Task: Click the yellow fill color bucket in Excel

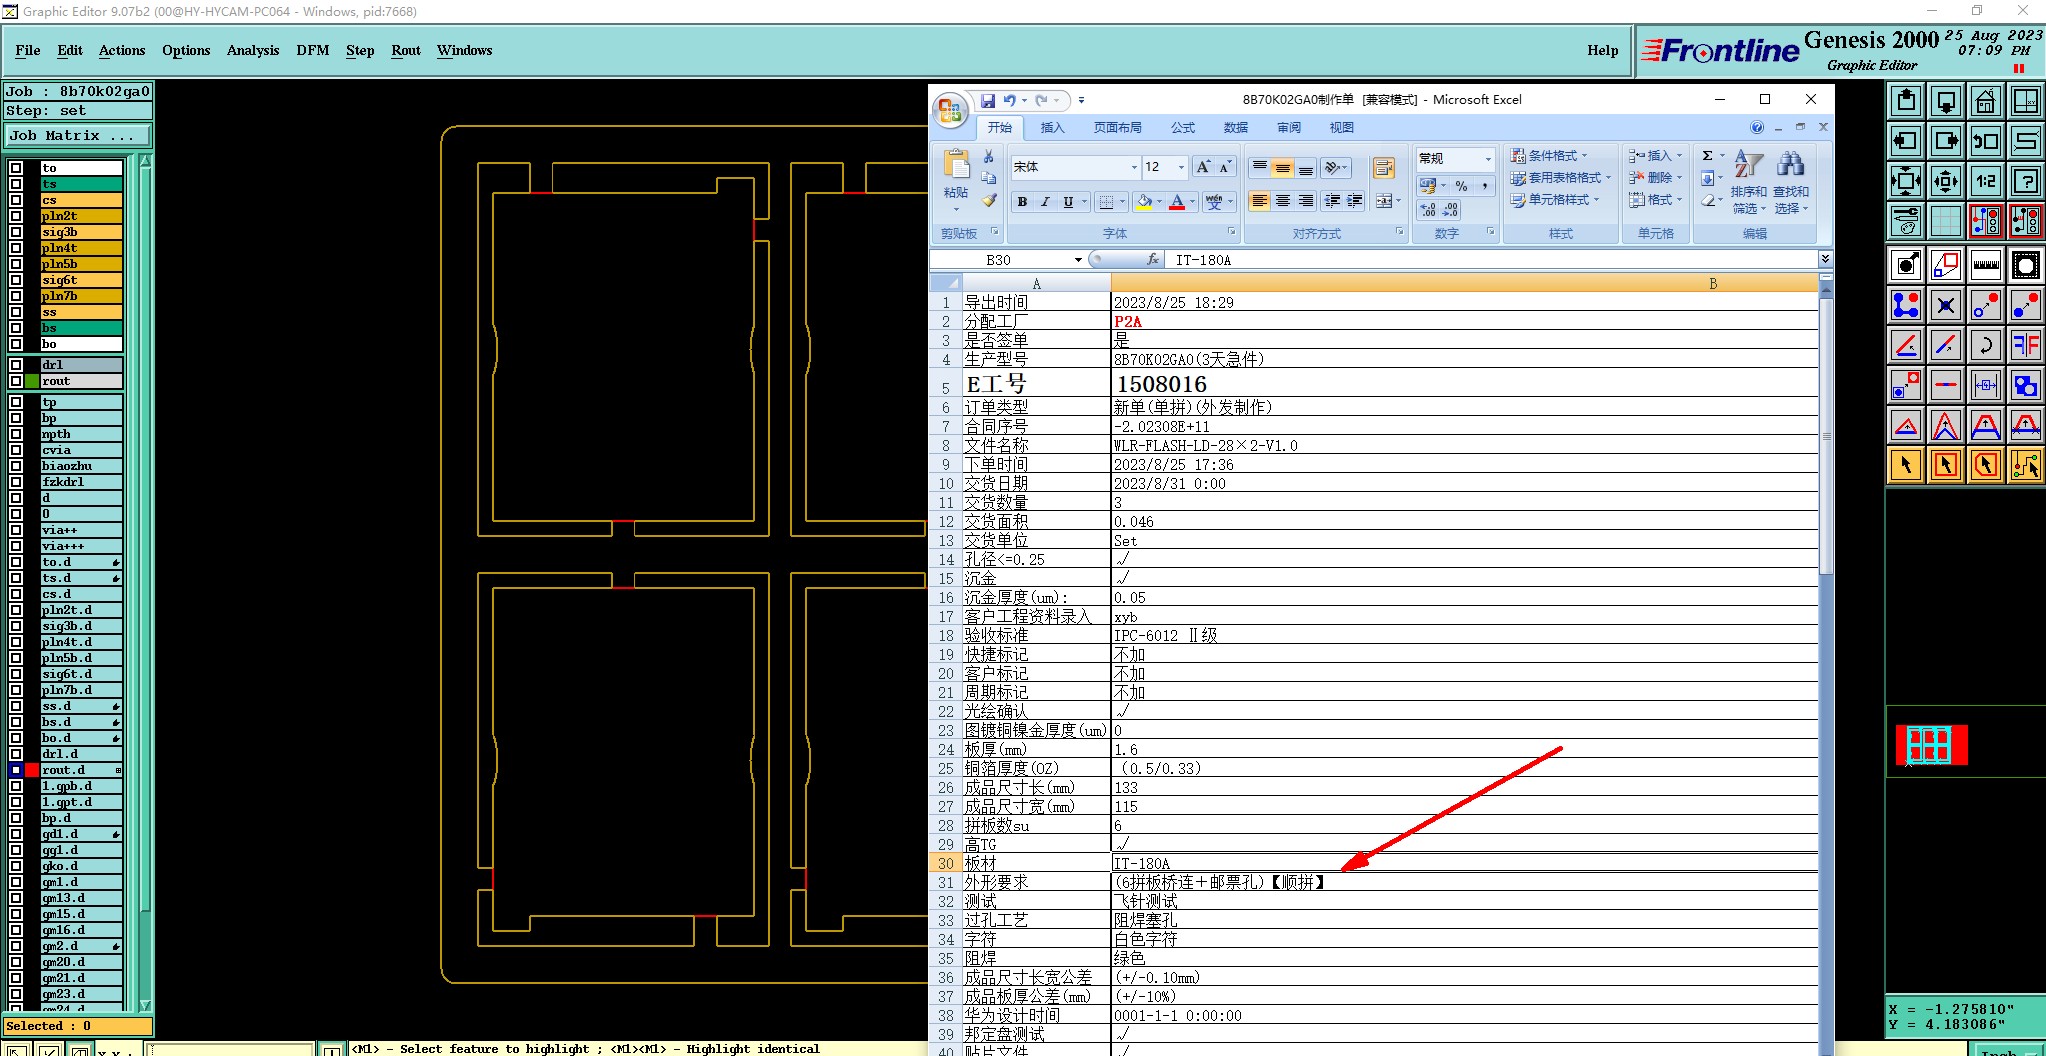Action: (x=1144, y=202)
